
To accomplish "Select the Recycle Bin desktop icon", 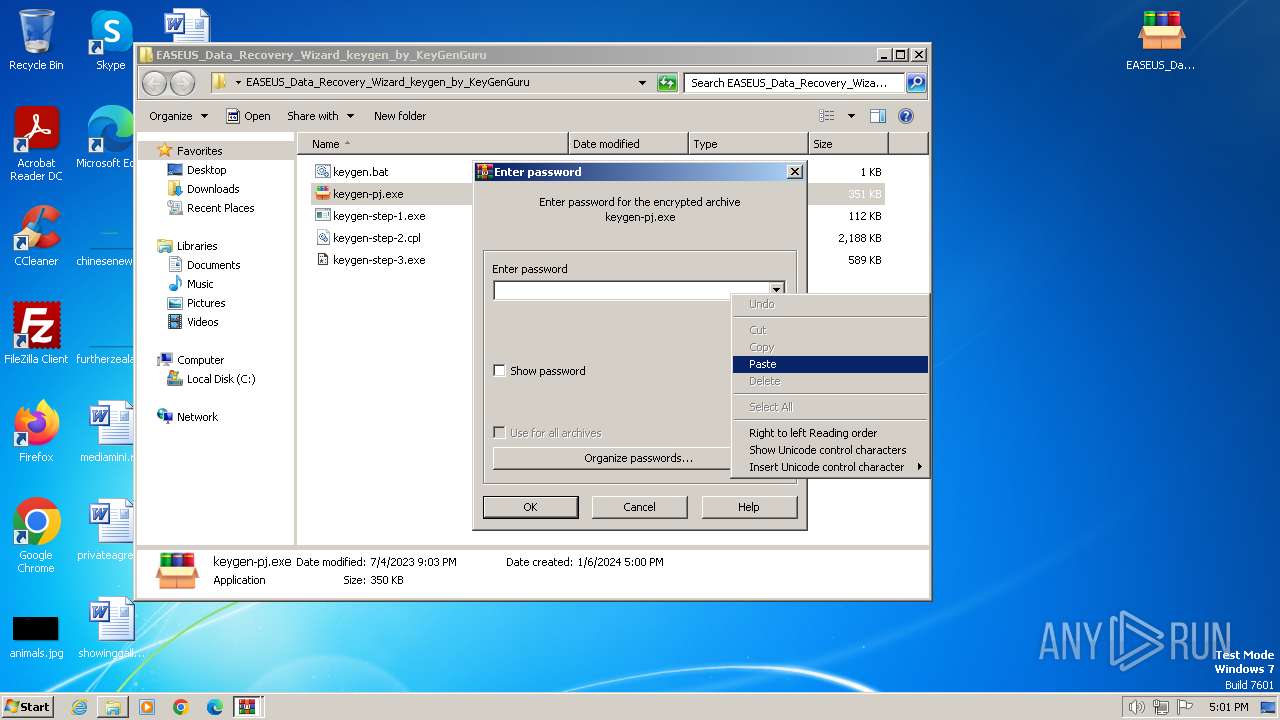I will (36, 40).
